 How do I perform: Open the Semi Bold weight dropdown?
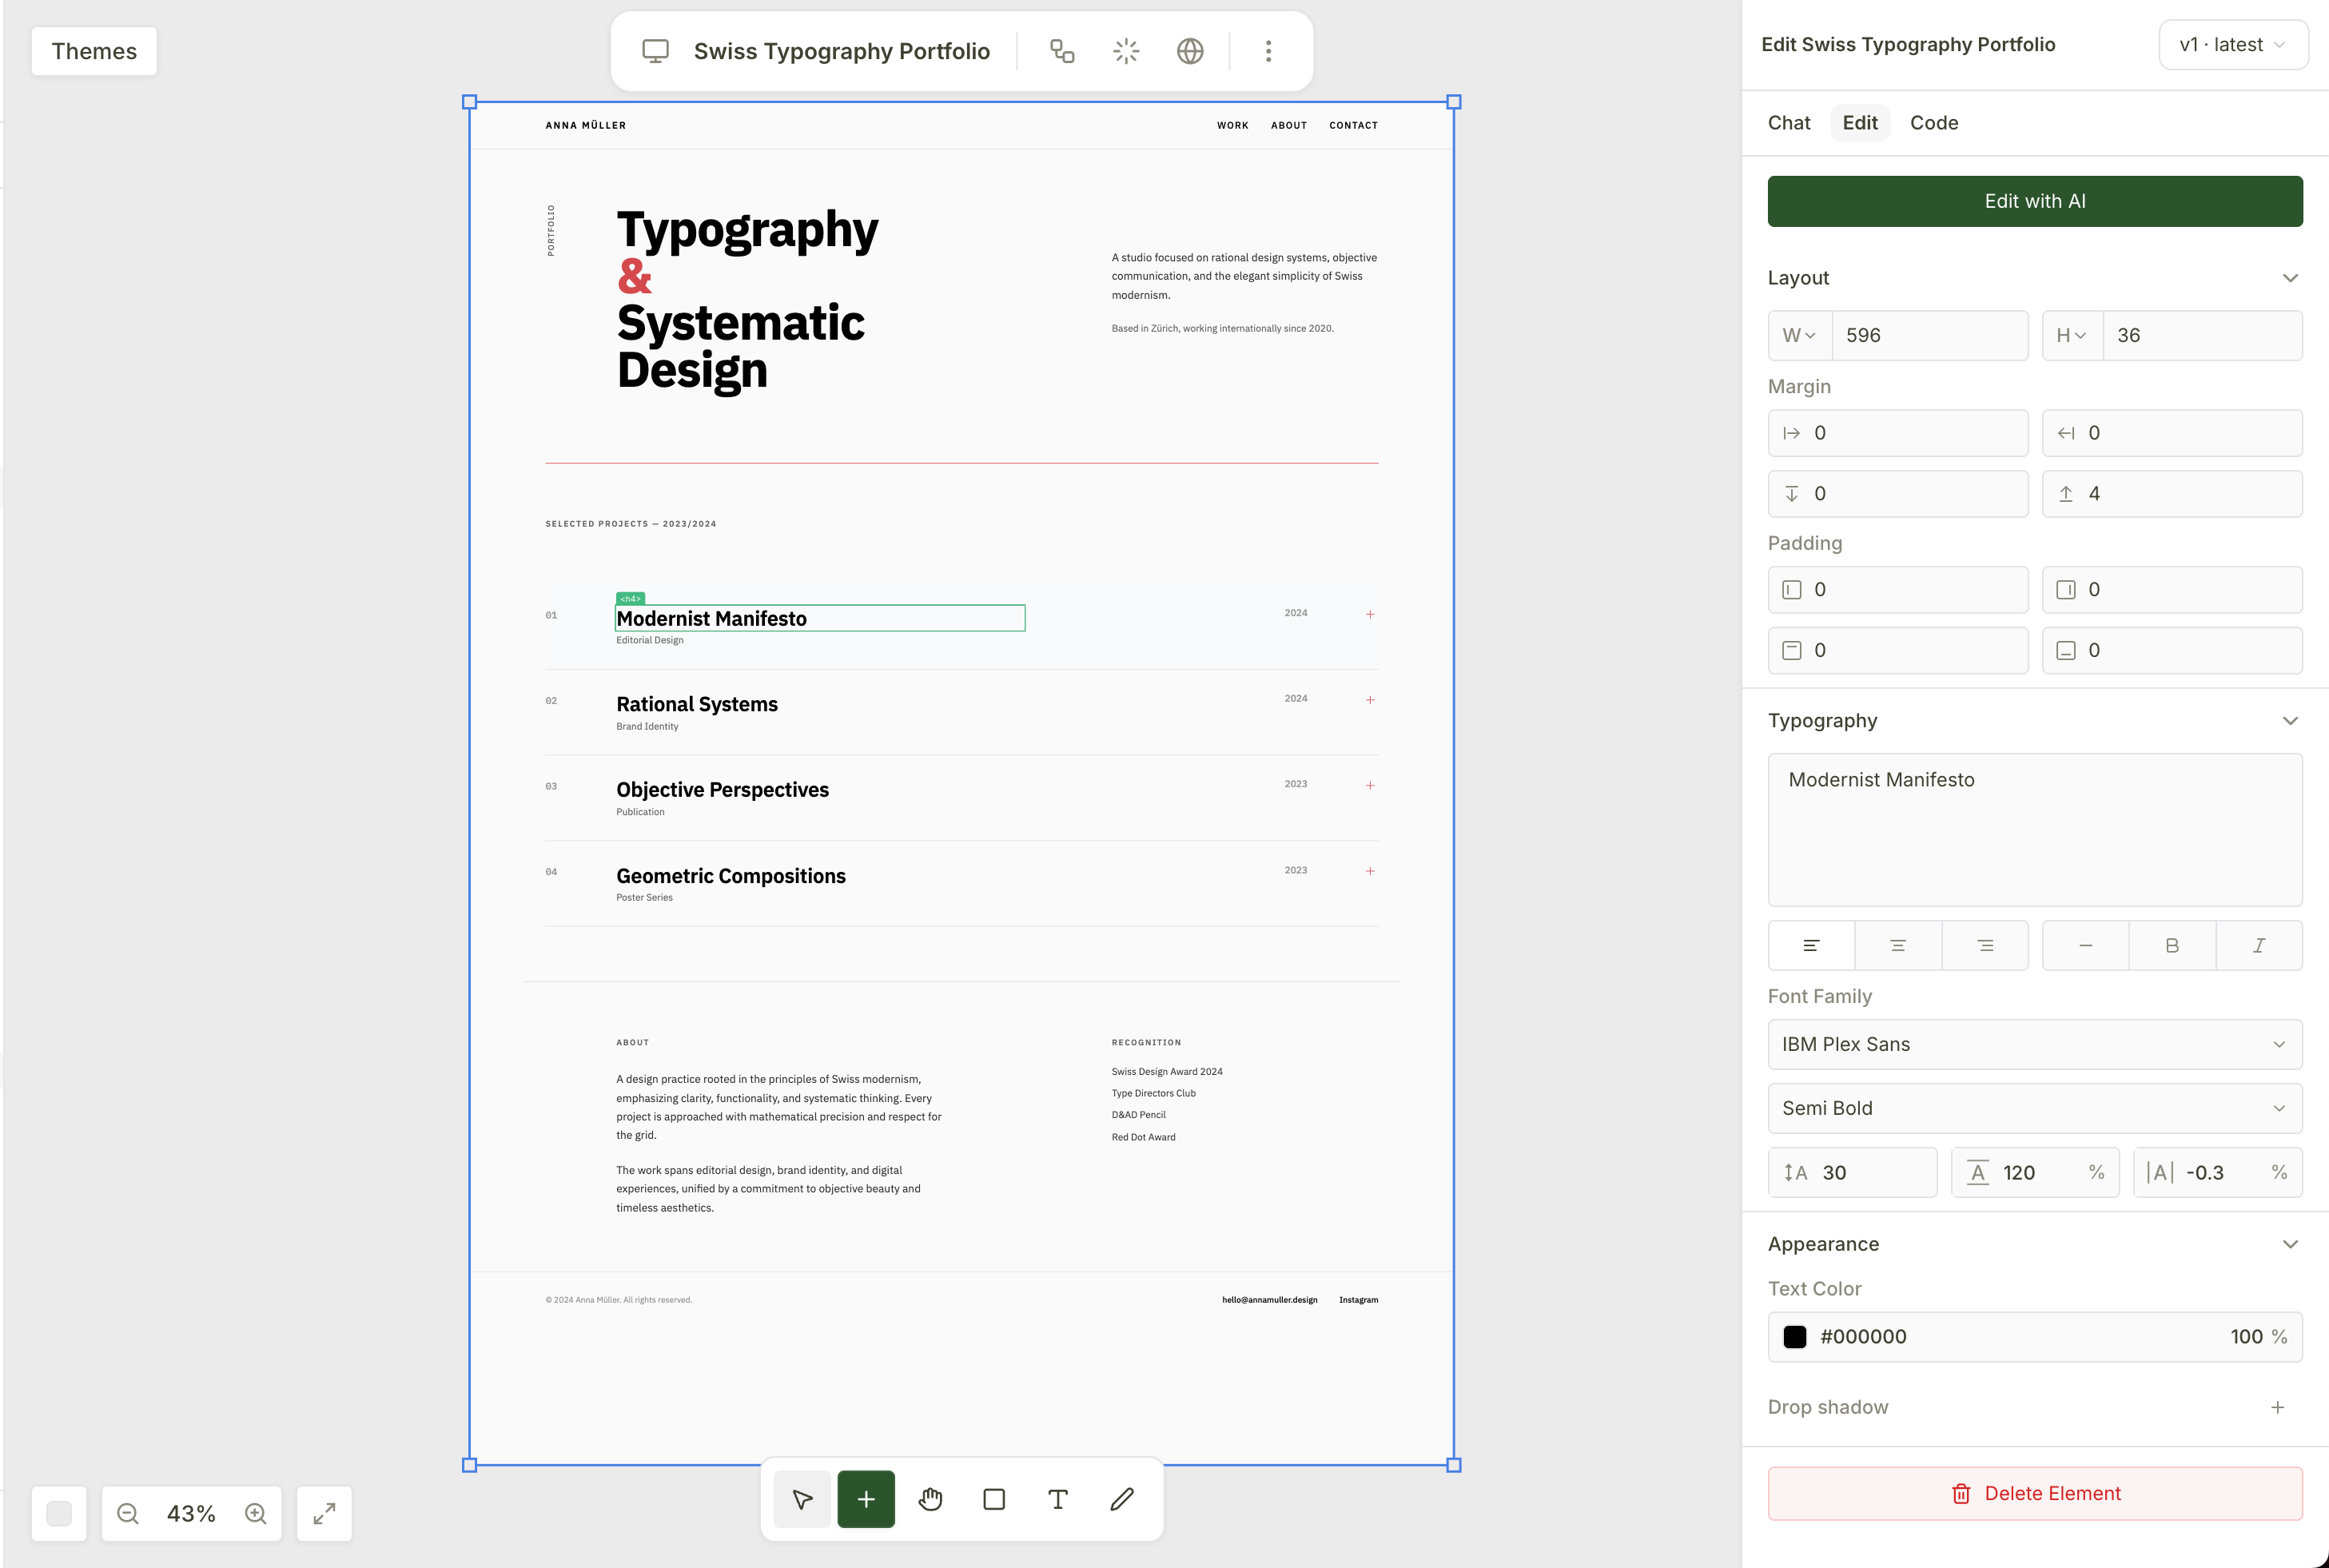[2034, 1108]
